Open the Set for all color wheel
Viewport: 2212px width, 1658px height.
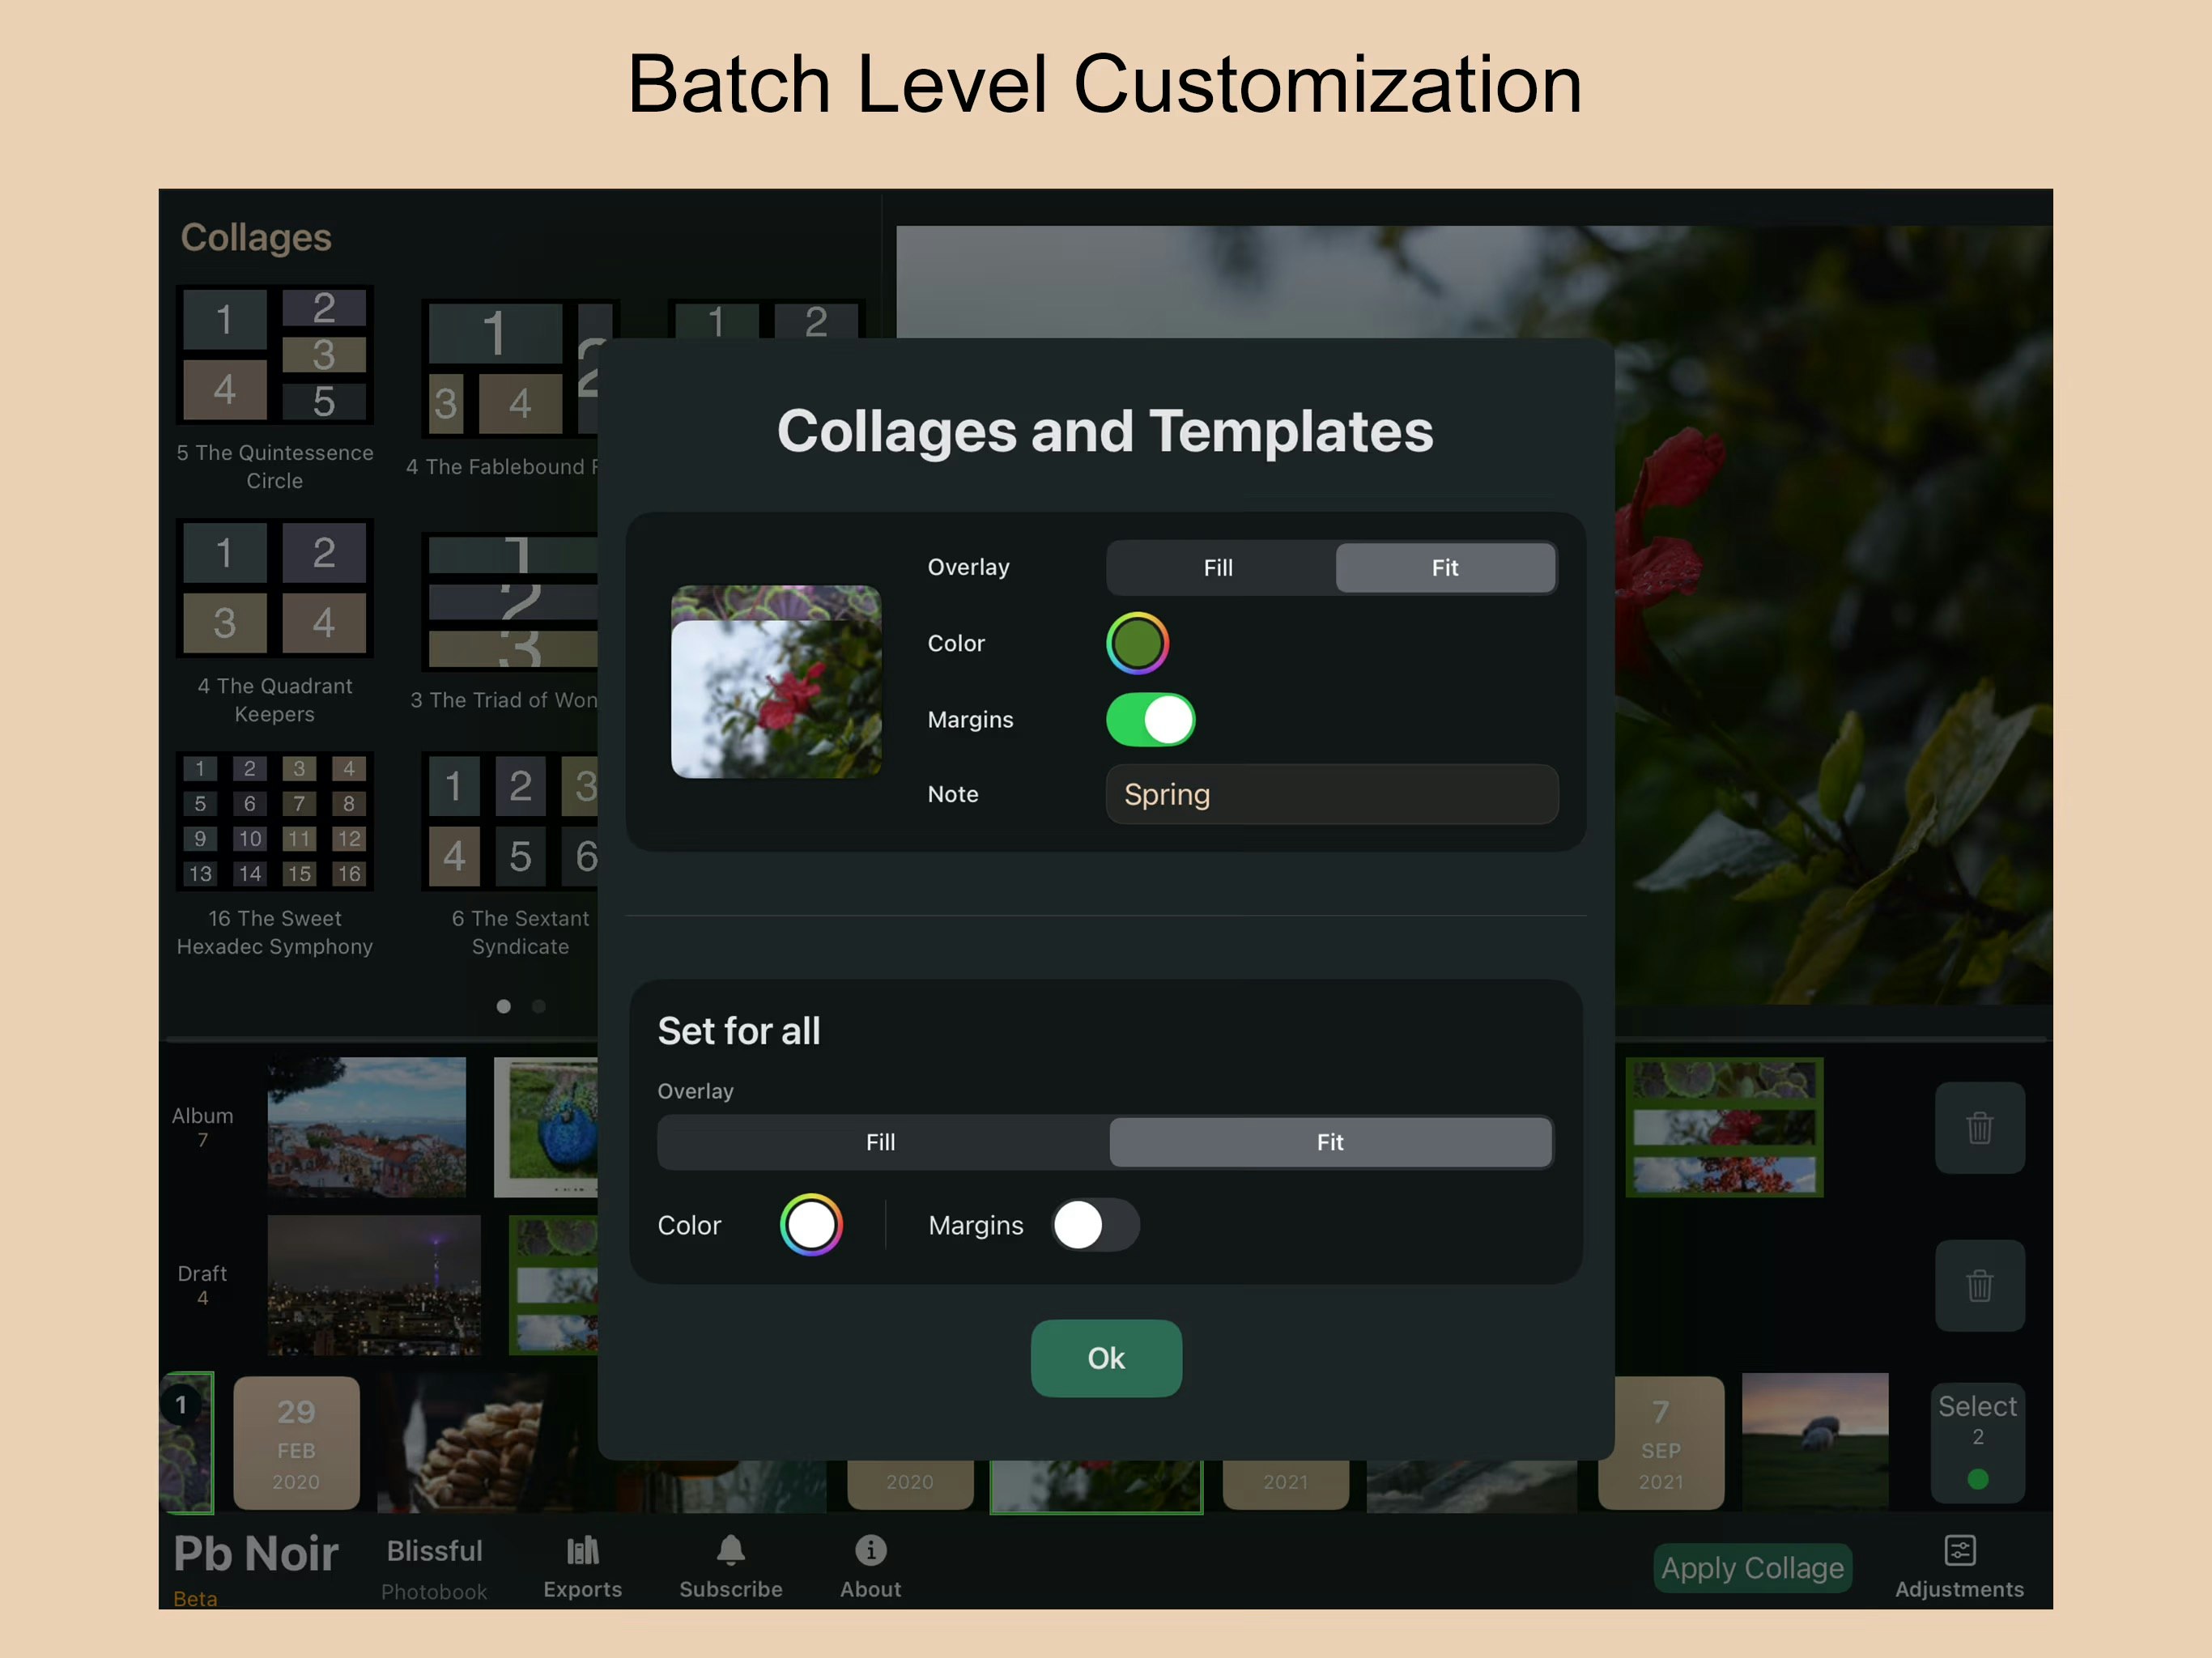point(811,1225)
